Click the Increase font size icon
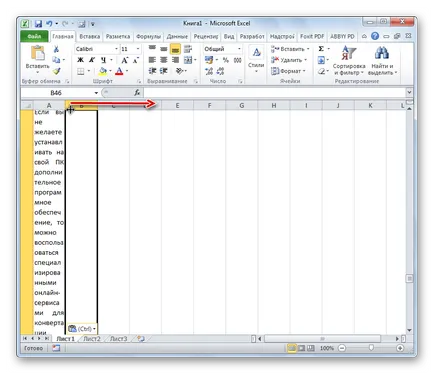 (124, 60)
